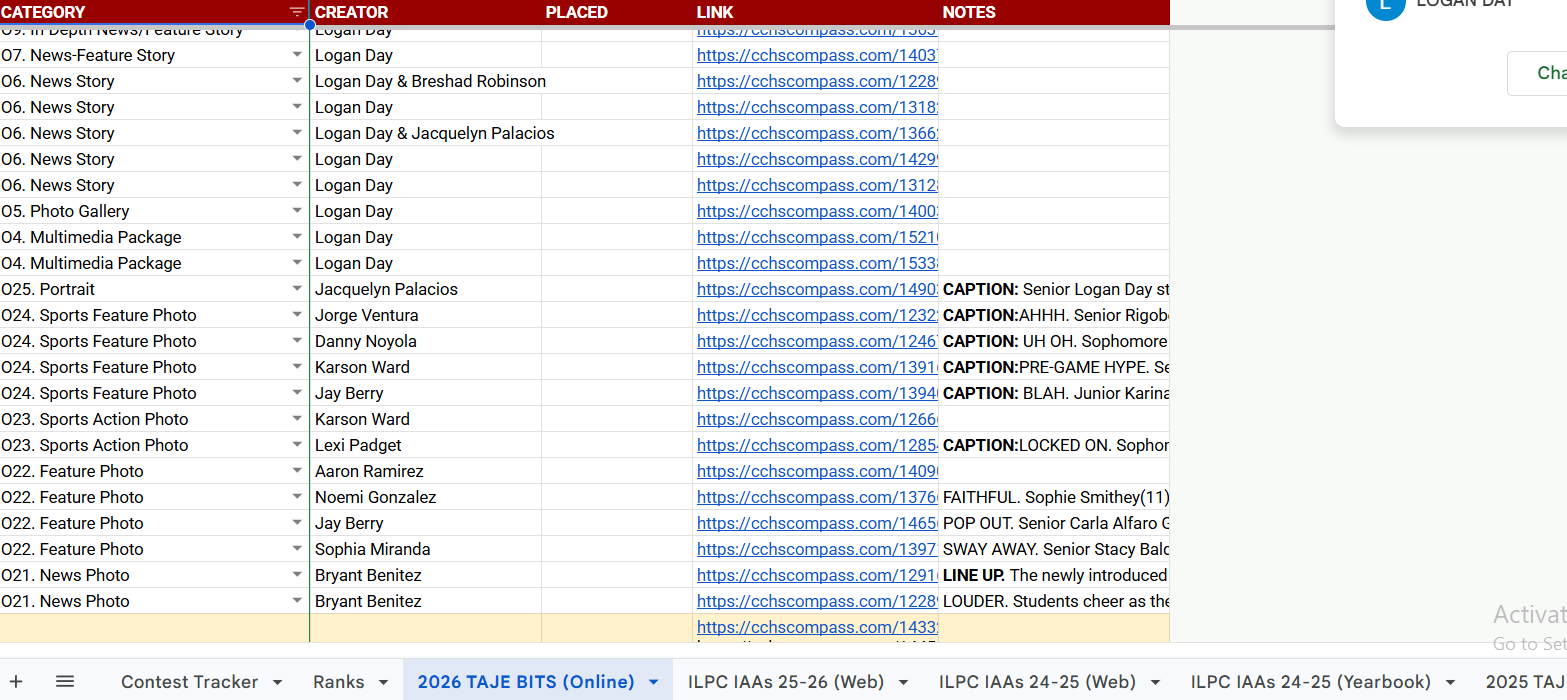
Task: Select the LINE UP caption notes cell
Action: 1054,575
